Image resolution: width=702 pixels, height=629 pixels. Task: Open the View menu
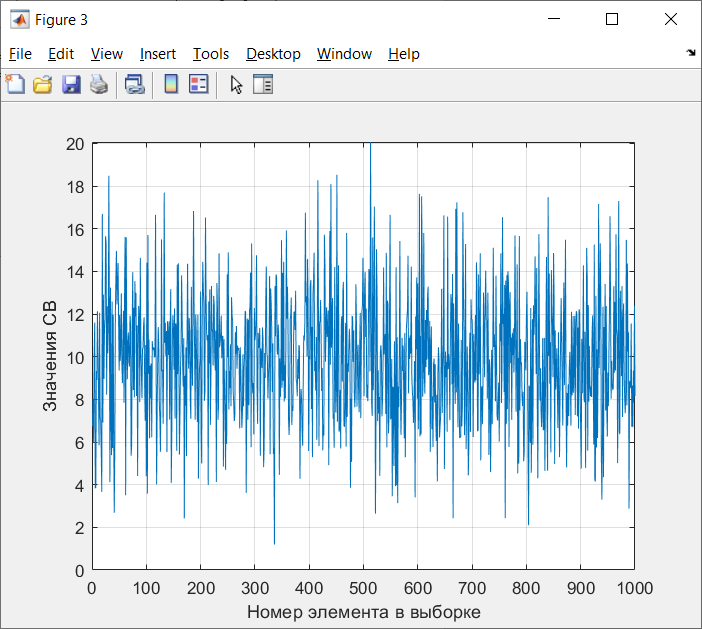(107, 54)
